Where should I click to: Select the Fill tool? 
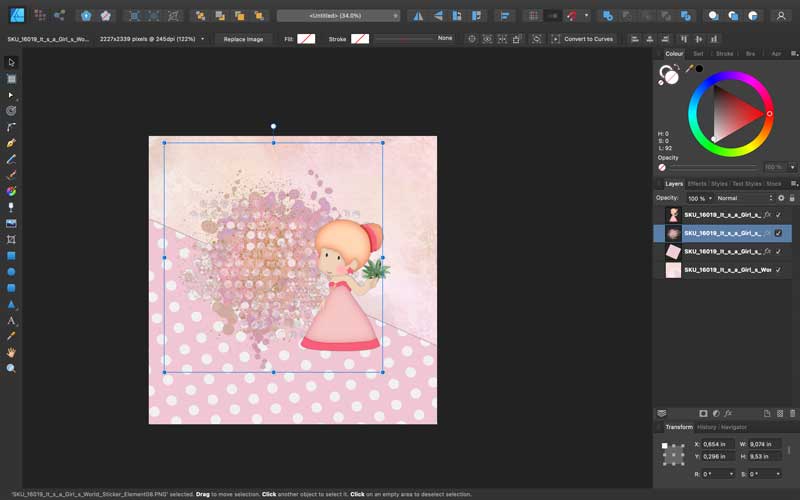tap(11, 191)
